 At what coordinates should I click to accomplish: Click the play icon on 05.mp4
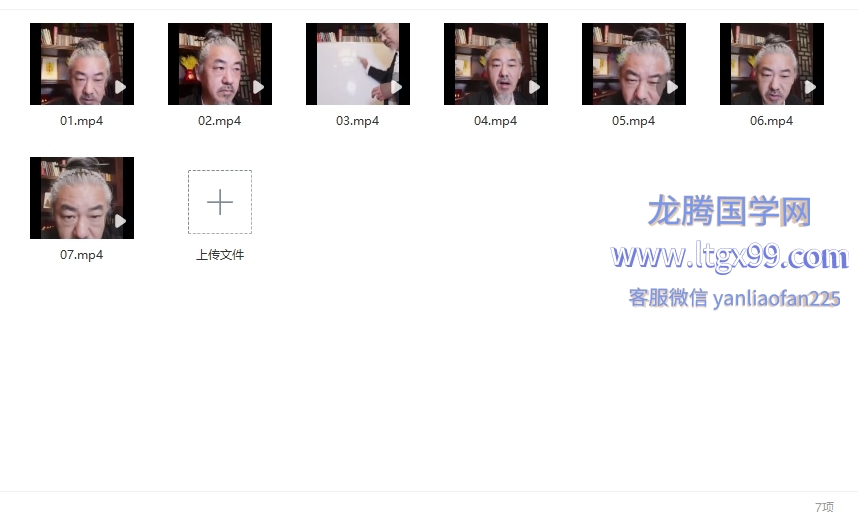pyautogui.click(x=672, y=87)
